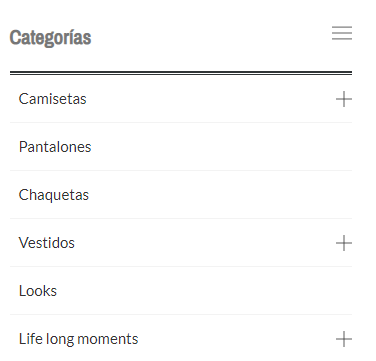Viewport: 376px width, 361px height.
Task: Collapse the categories list using three-line icon
Action: pos(342,33)
